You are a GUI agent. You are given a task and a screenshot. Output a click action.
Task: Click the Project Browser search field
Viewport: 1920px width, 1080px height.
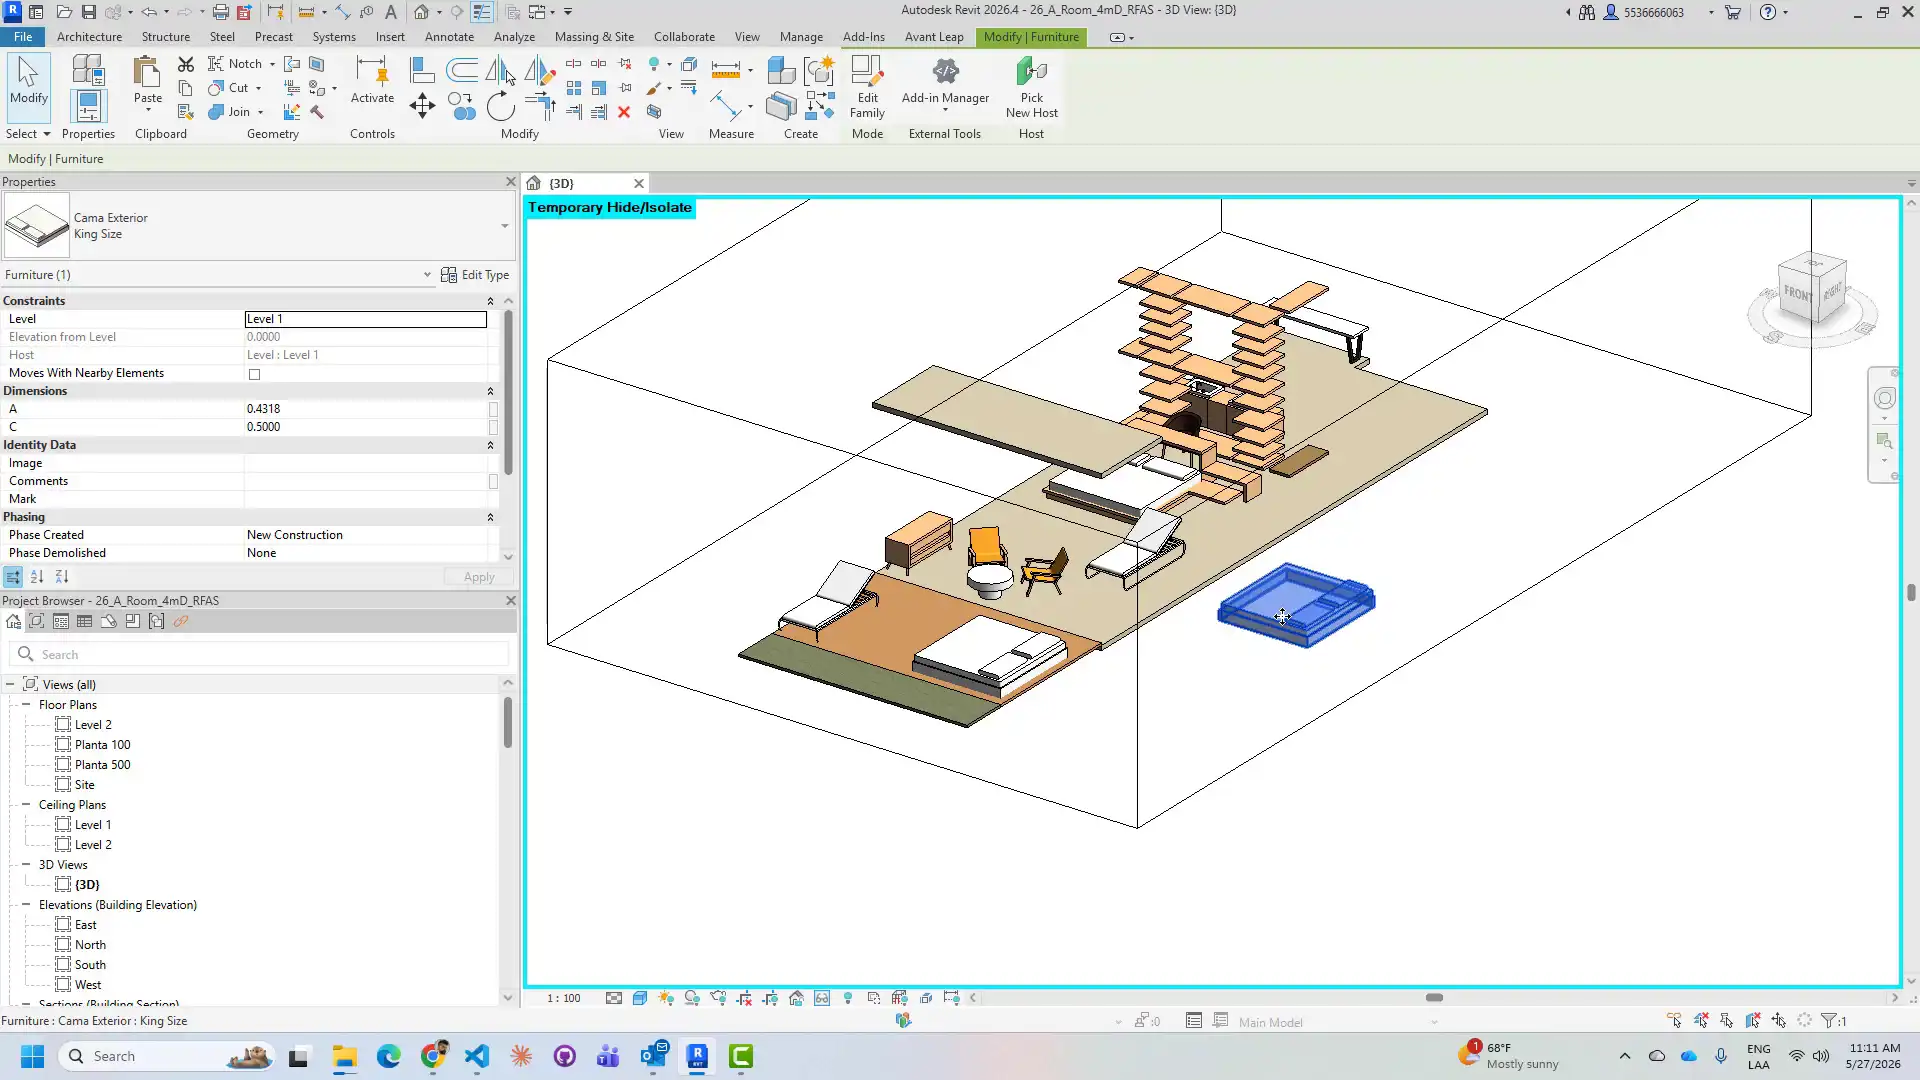pyautogui.click(x=259, y=654)
